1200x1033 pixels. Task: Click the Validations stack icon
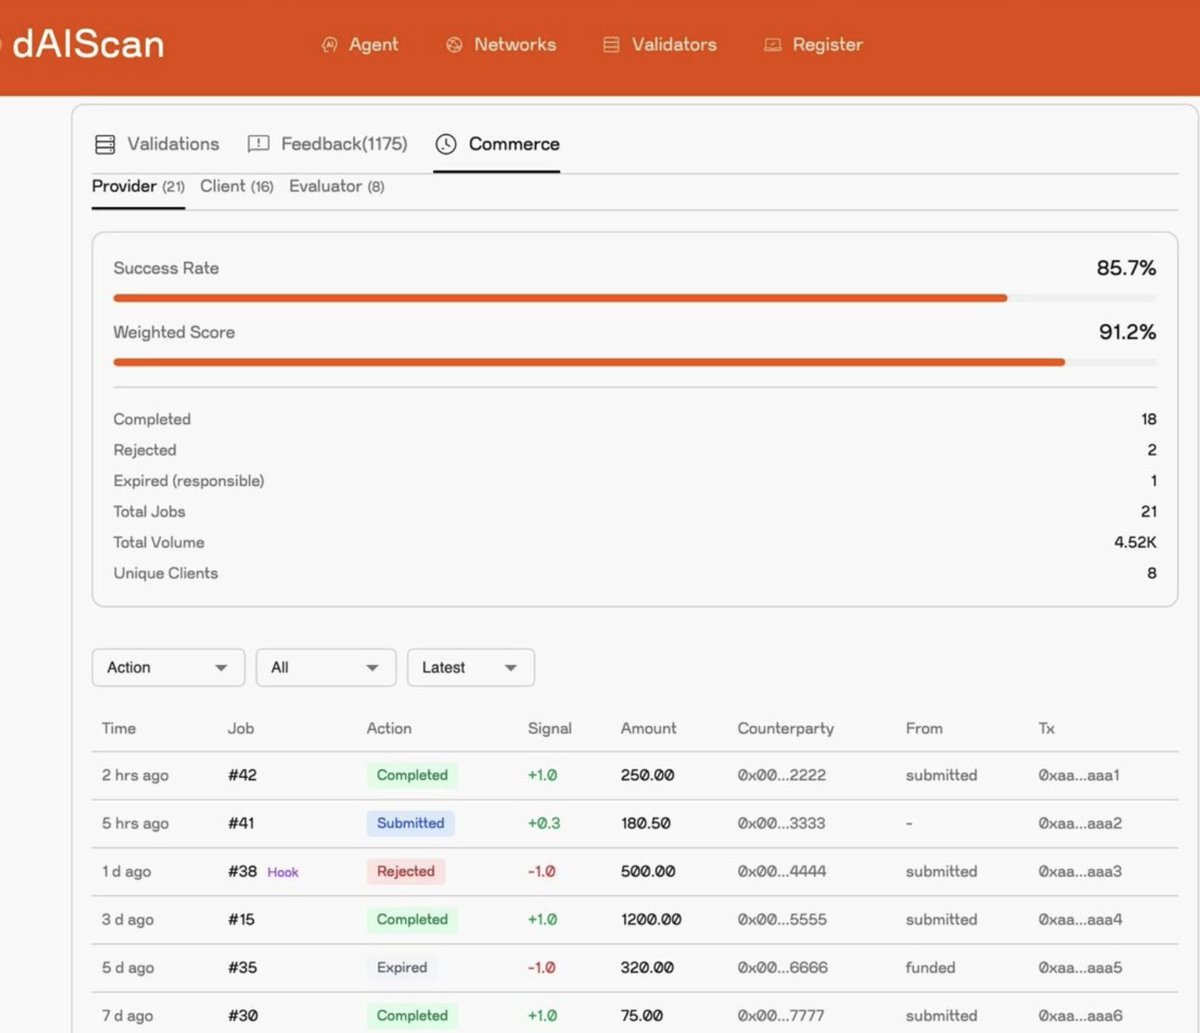point(105,144)
